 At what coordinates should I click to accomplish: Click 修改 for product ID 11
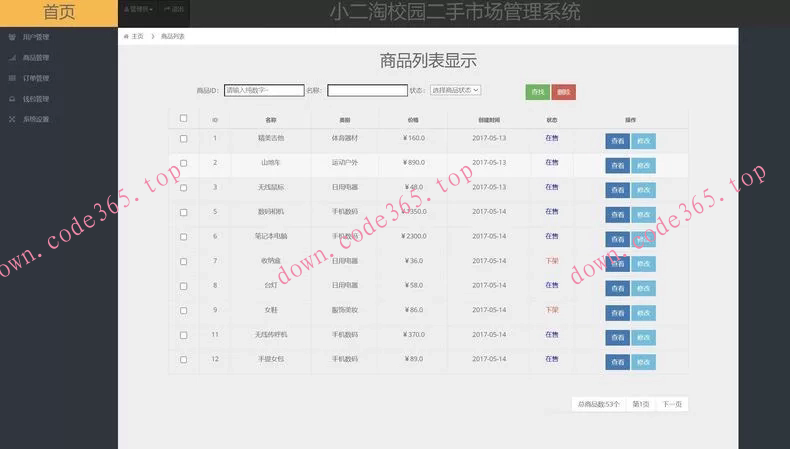pyautogui.click(x=643, y=338)
